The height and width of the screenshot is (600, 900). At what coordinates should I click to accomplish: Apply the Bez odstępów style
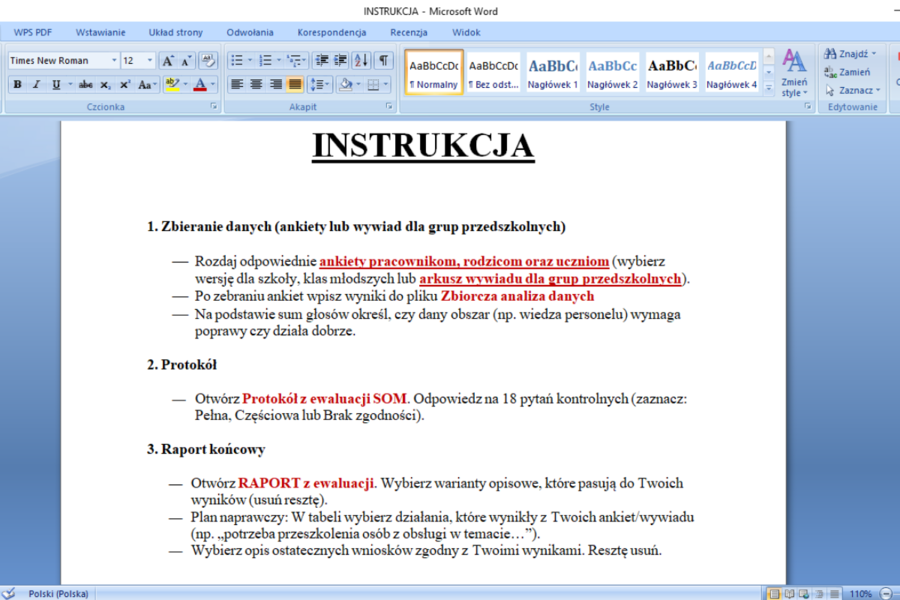point(494,72)
